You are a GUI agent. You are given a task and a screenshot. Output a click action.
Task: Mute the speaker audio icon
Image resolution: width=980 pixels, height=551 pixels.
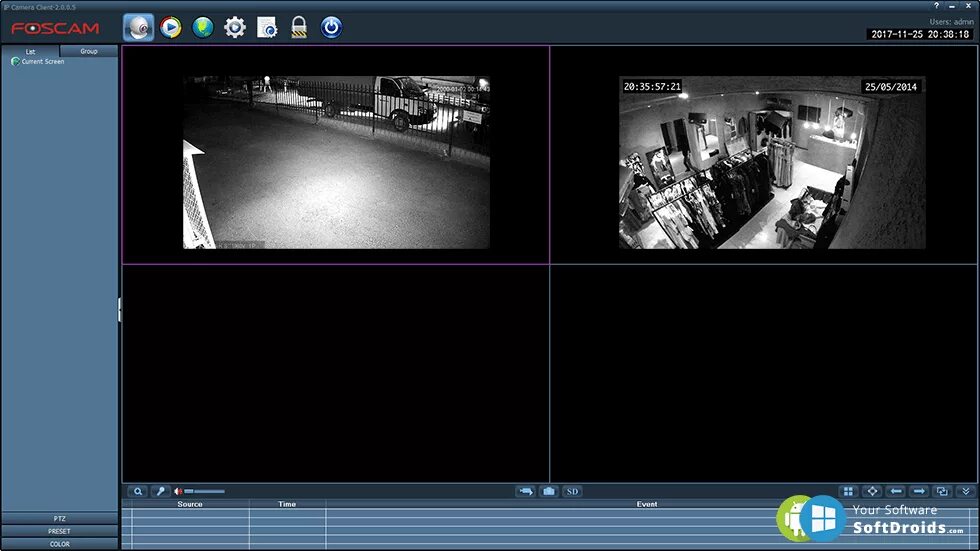(178, 492)
